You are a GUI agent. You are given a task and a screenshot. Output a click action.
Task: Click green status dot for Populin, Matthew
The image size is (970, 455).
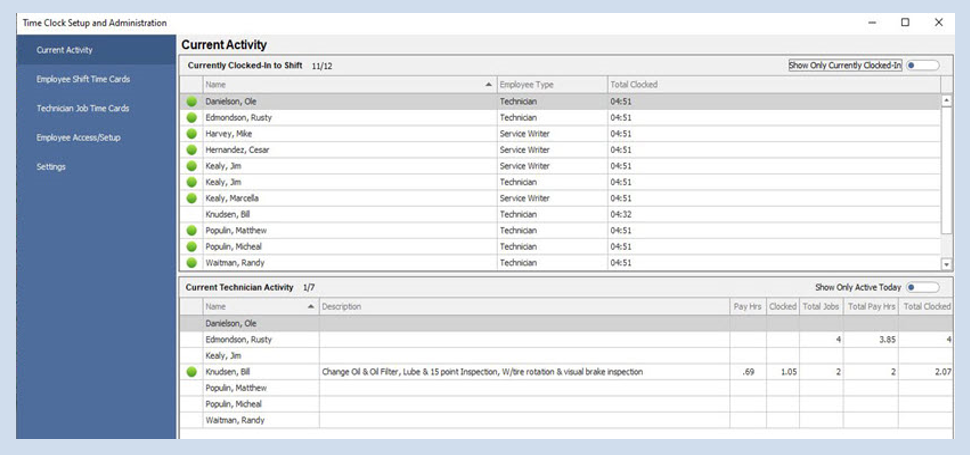click(x=191, y=230)
